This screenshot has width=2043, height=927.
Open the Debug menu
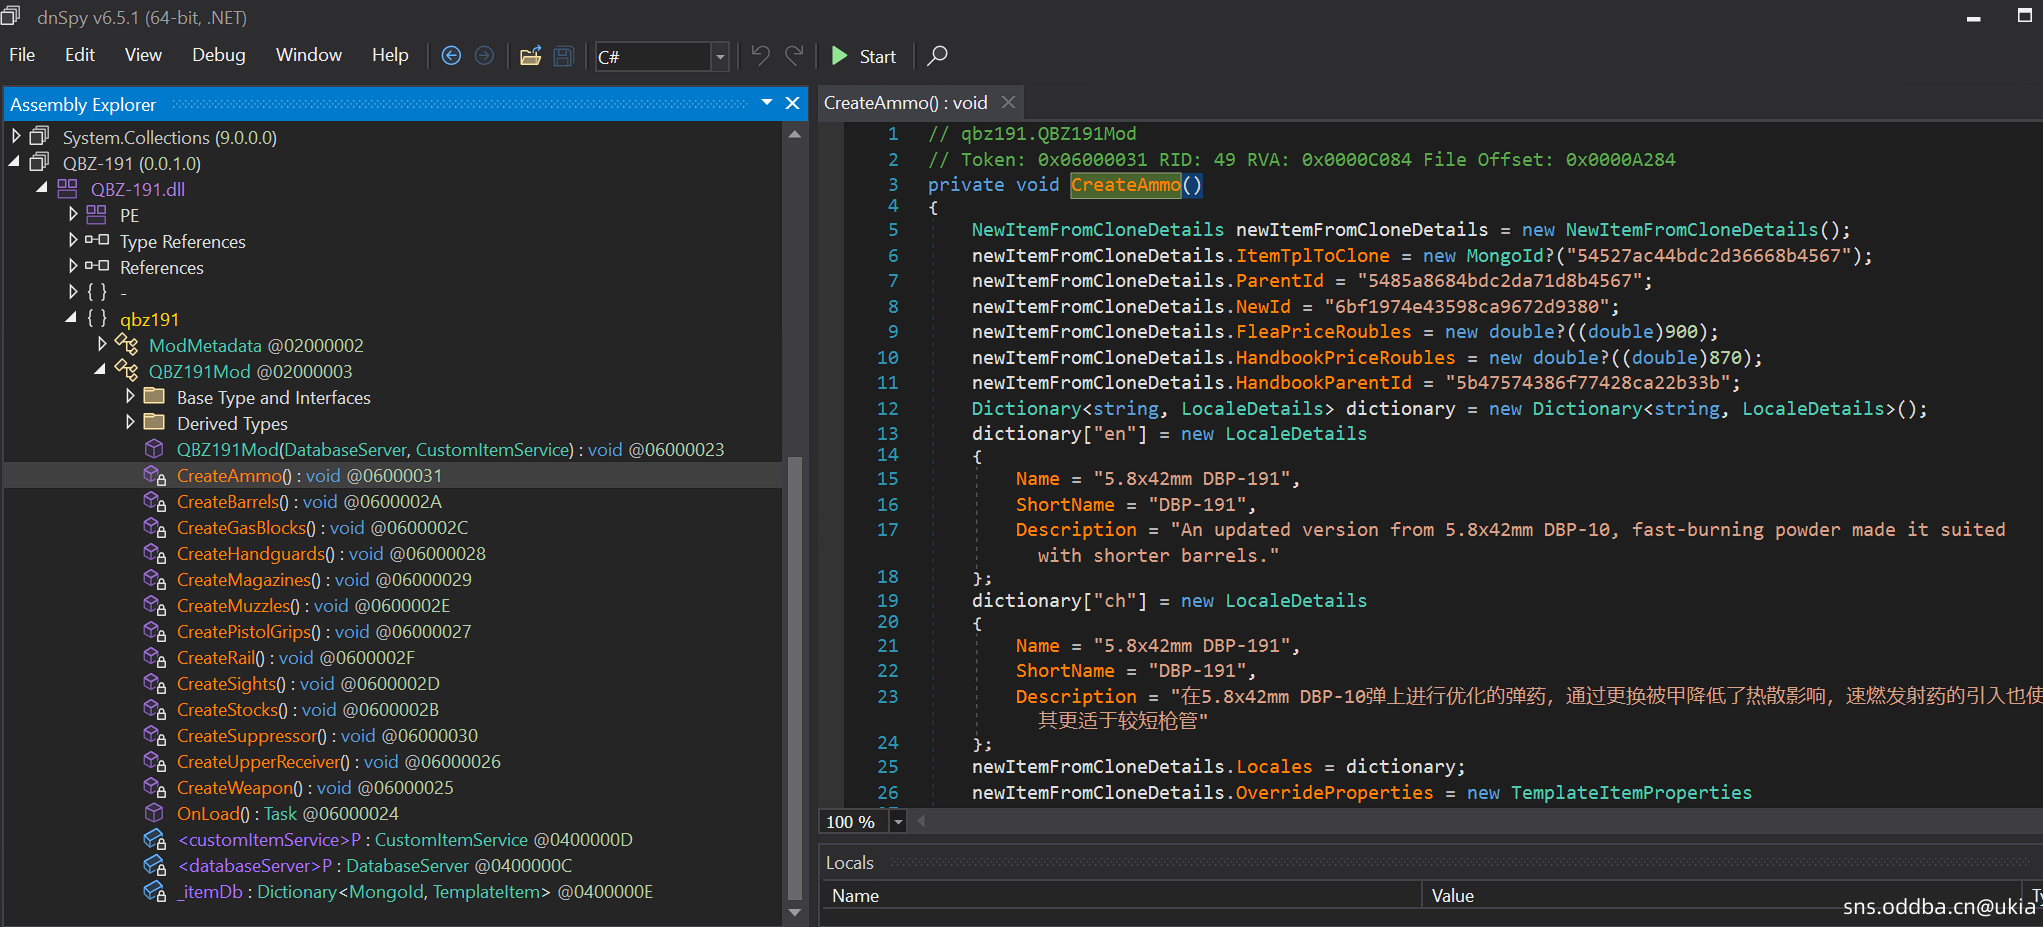pos(218,55)
